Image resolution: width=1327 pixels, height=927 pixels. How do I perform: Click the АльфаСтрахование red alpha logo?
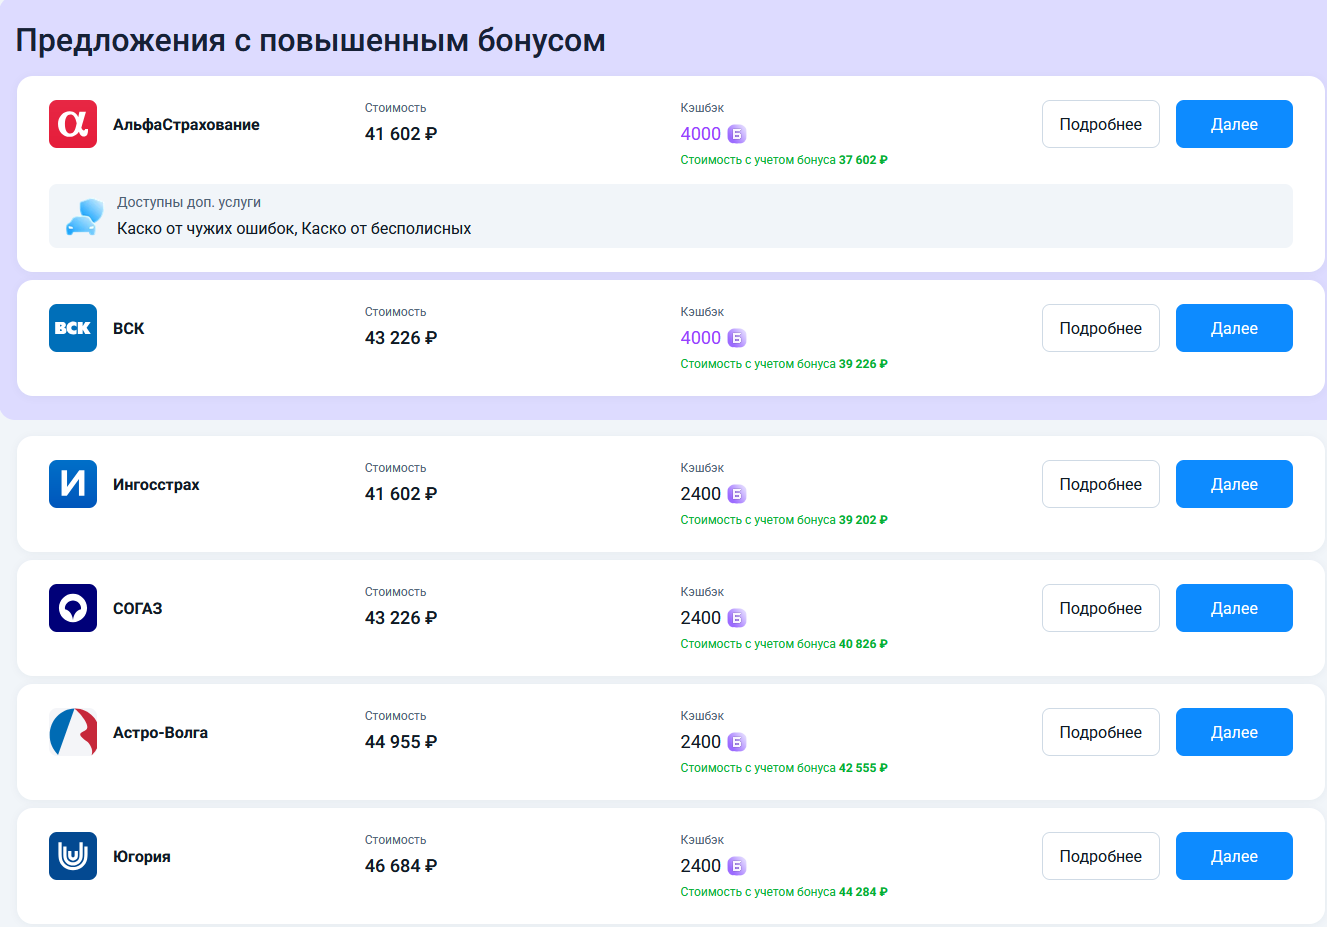(x=73, y=124)
